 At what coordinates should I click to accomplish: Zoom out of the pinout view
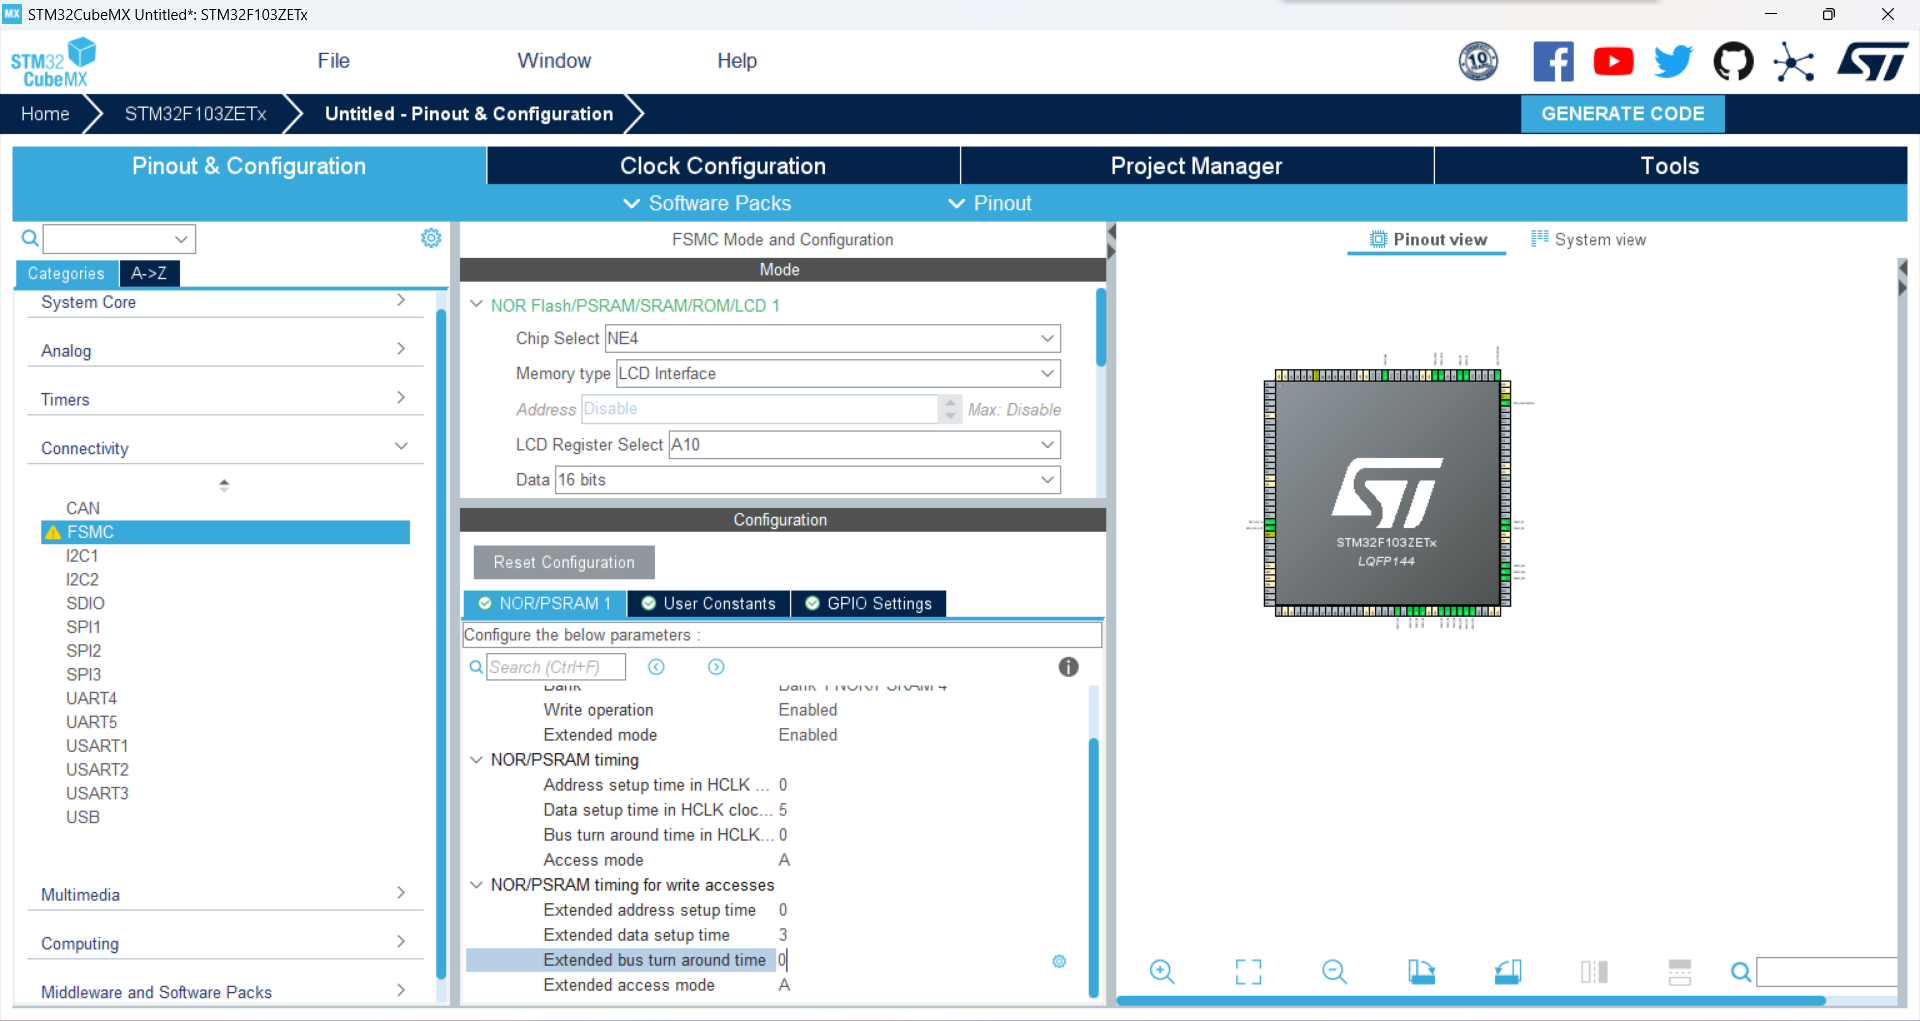[1334, 971]
